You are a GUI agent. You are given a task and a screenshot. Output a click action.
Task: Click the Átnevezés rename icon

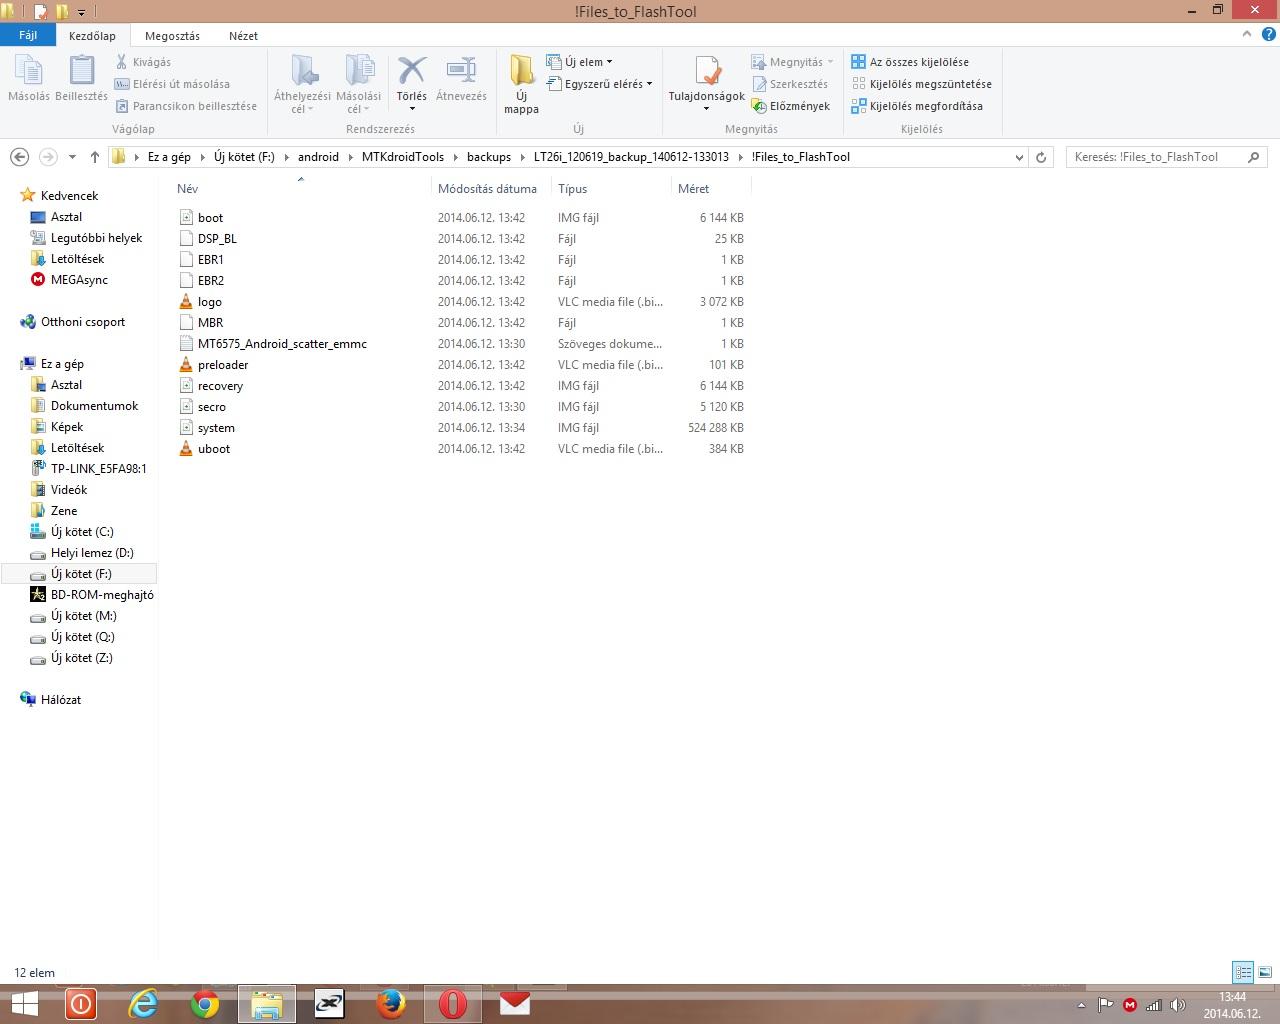(461, 72)
